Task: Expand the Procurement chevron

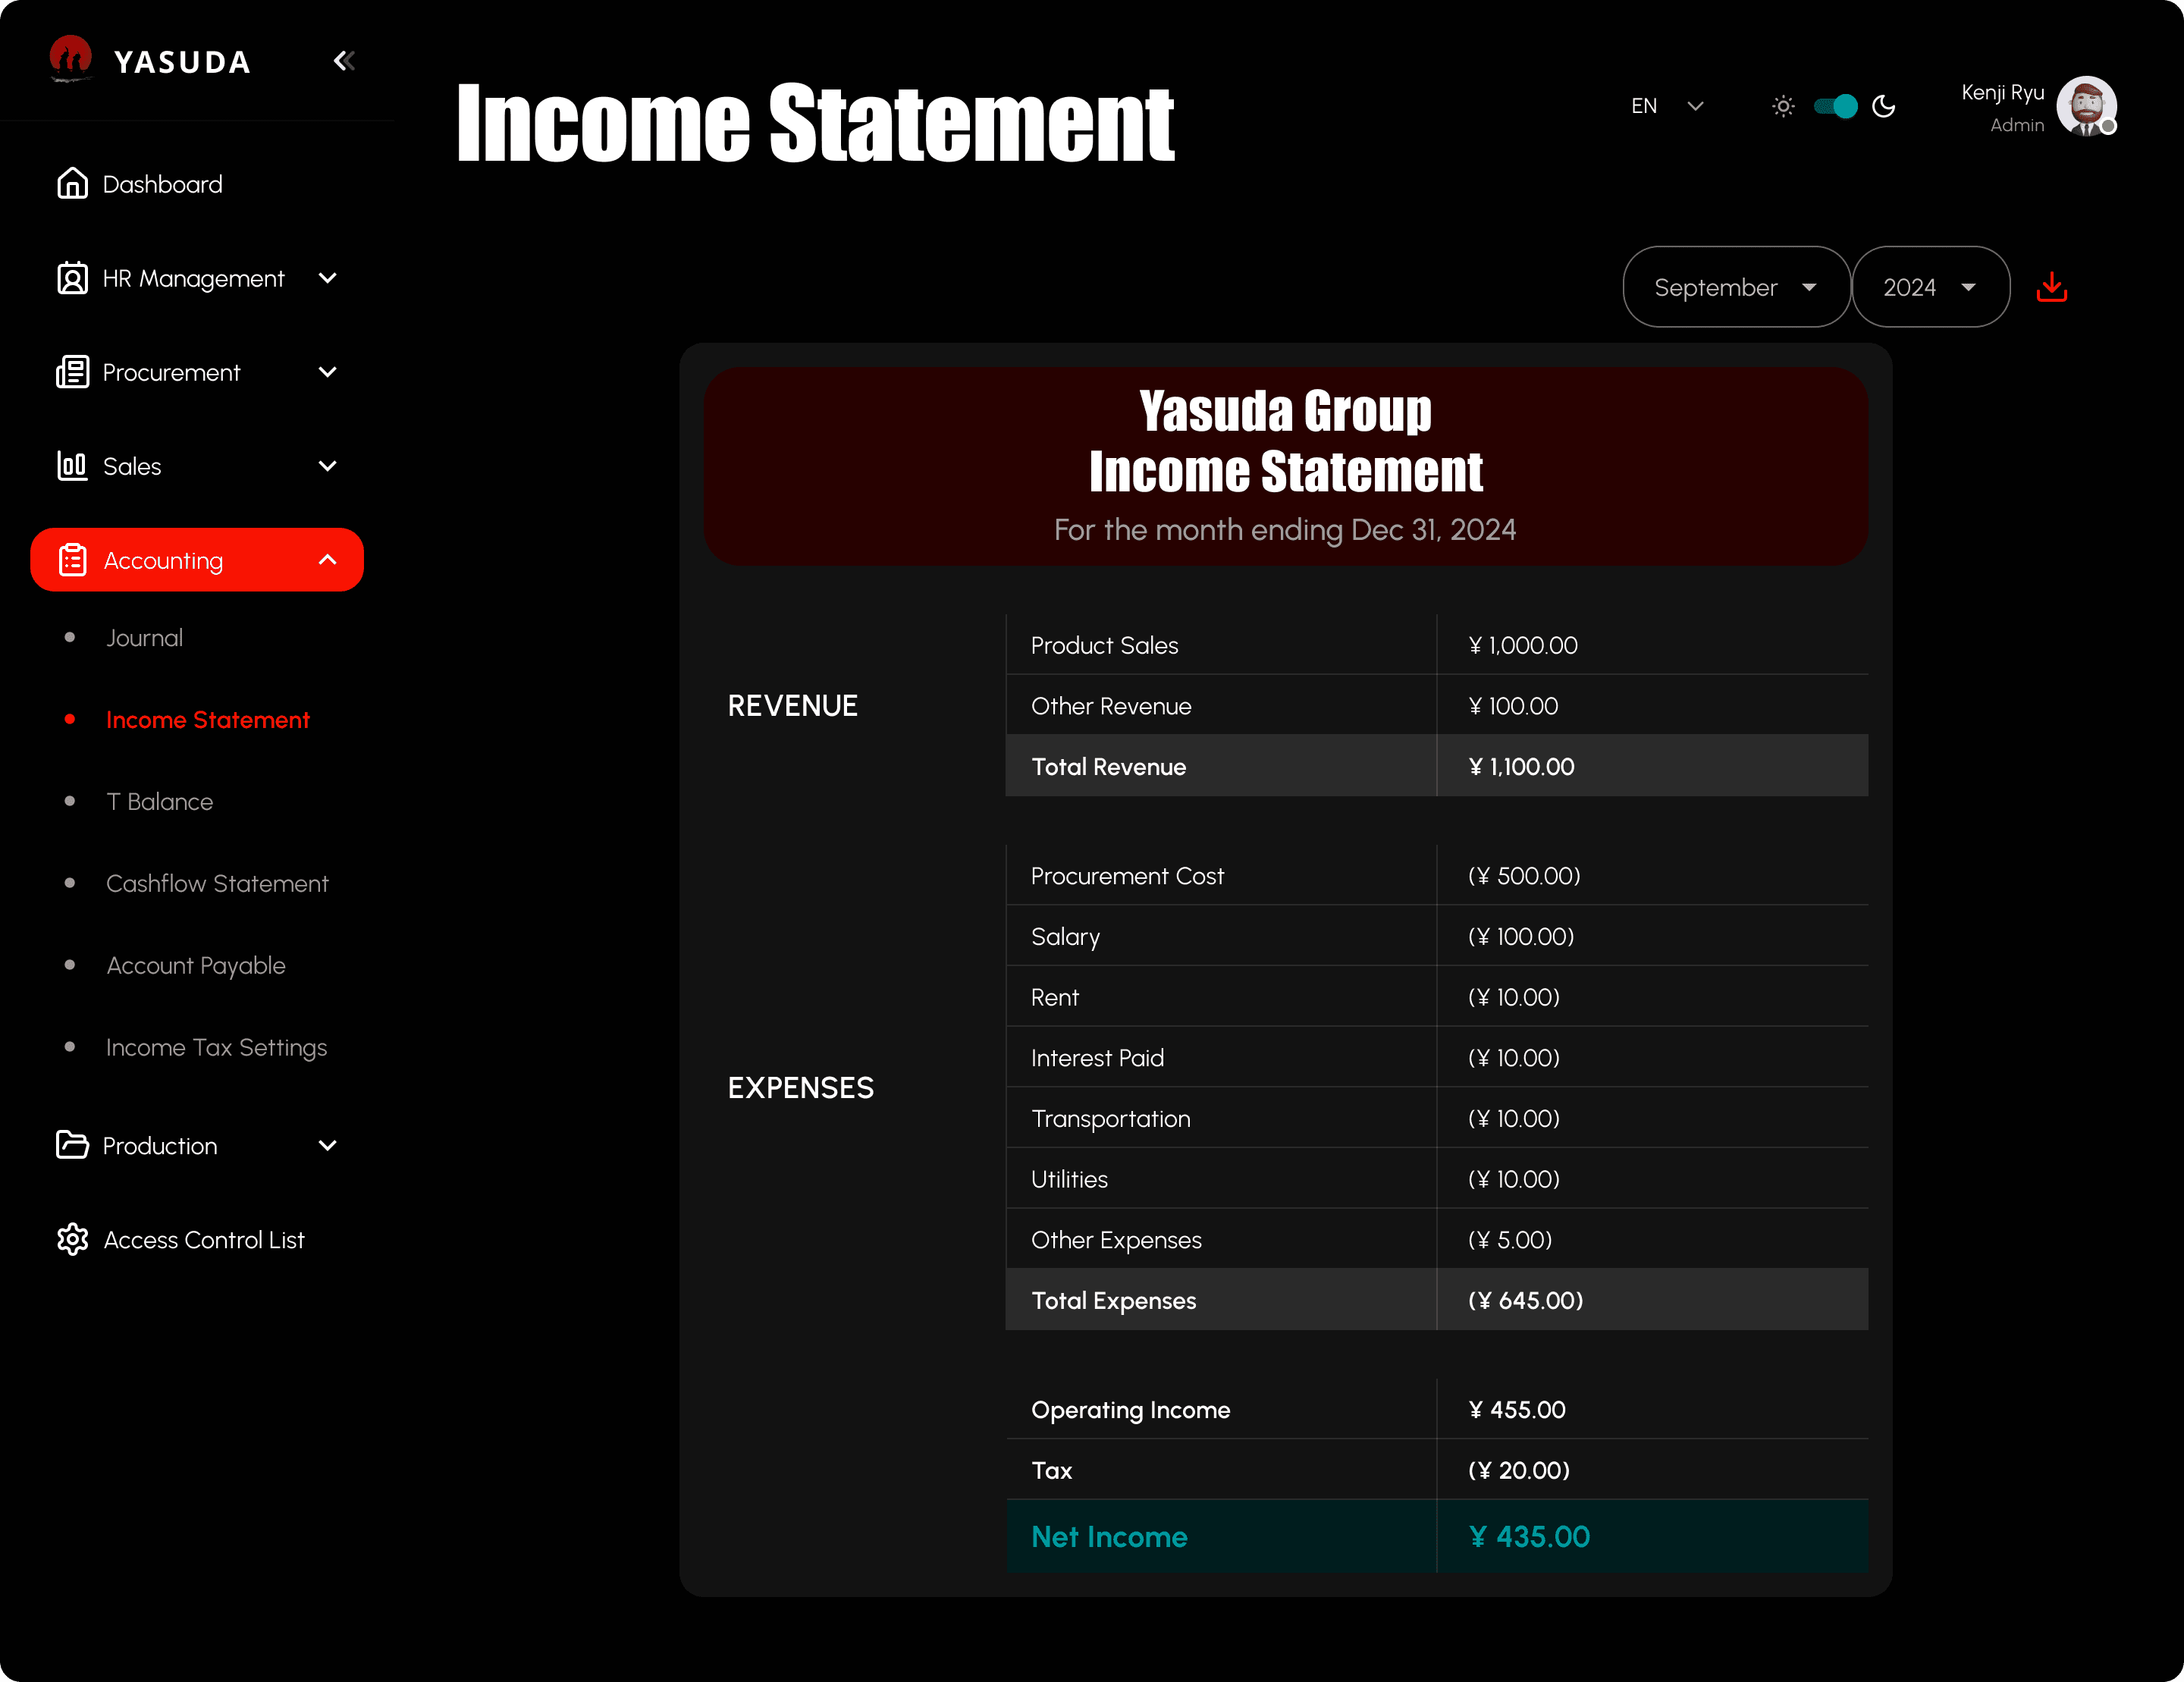Action: 327,372
